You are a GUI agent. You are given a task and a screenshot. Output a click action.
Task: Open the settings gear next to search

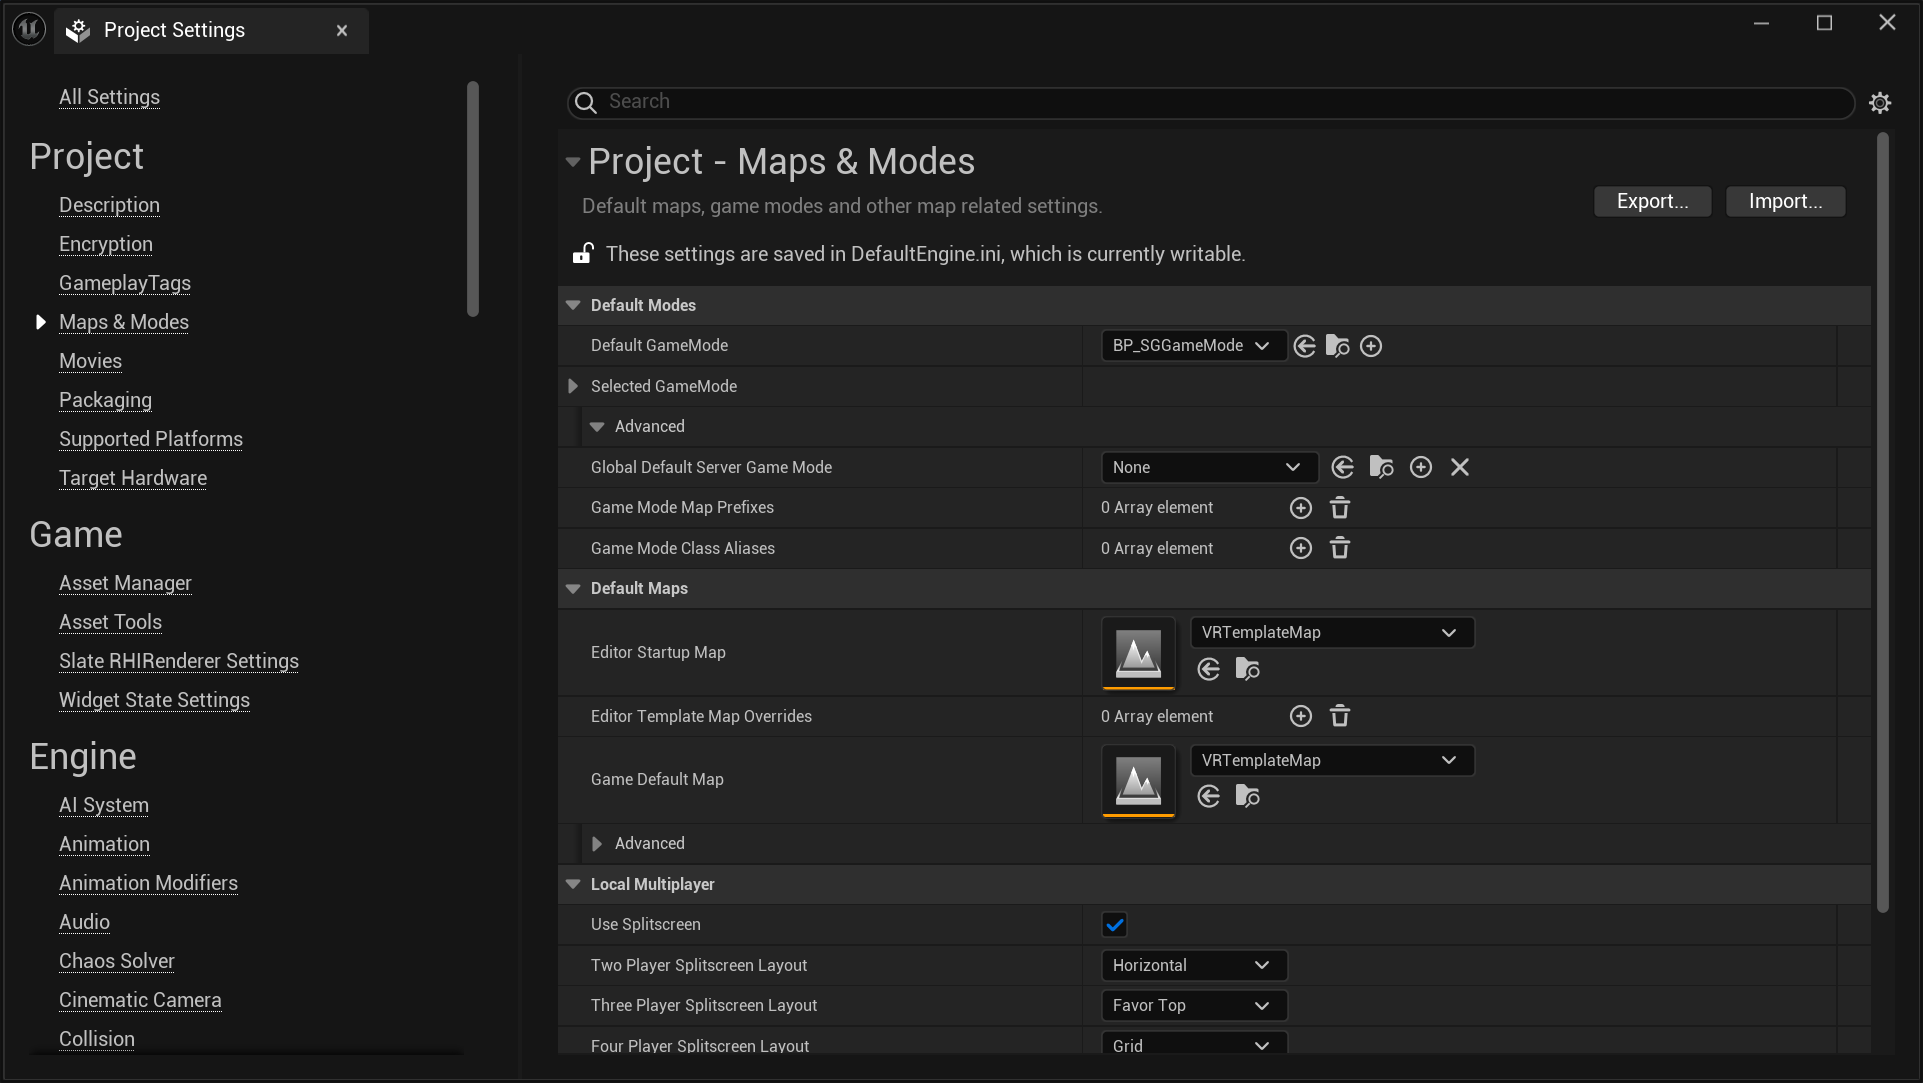pos(1879,103)
